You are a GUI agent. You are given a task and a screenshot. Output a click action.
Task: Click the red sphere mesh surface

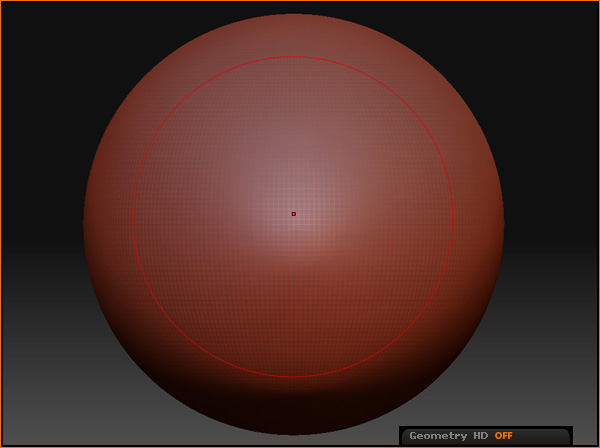pos(293,224)
